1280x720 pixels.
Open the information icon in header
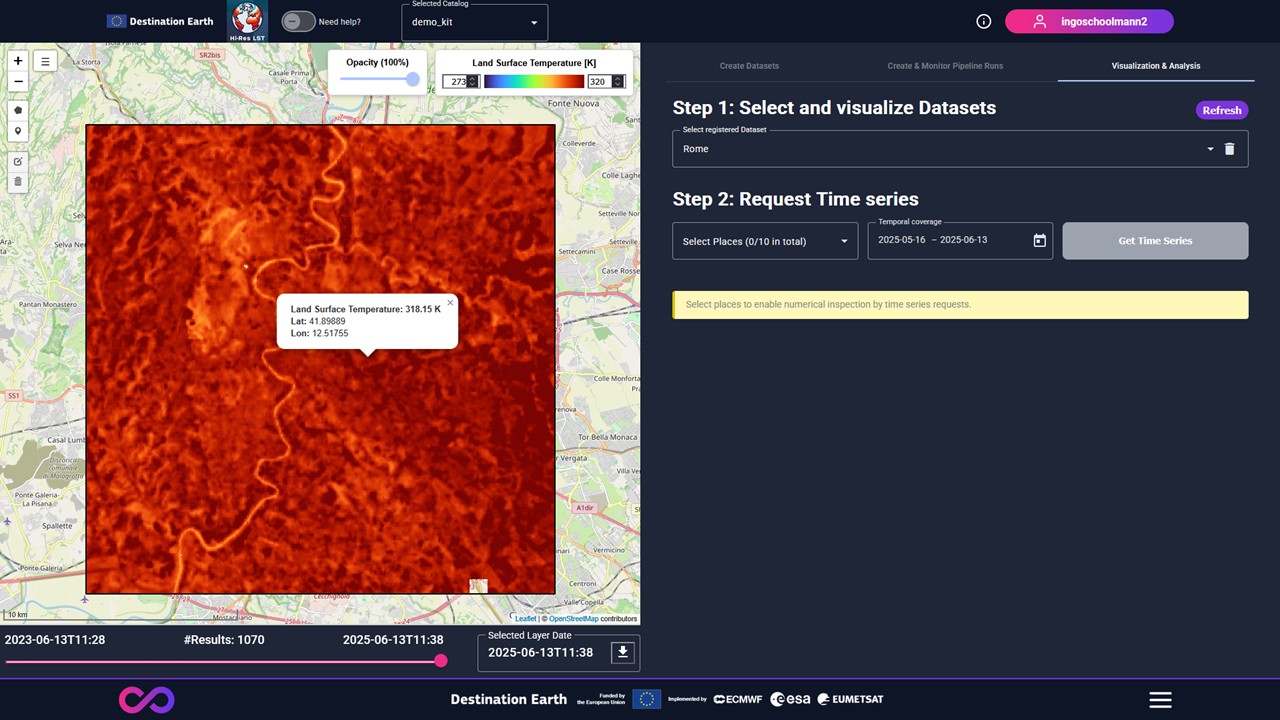[x=984, y=21]
